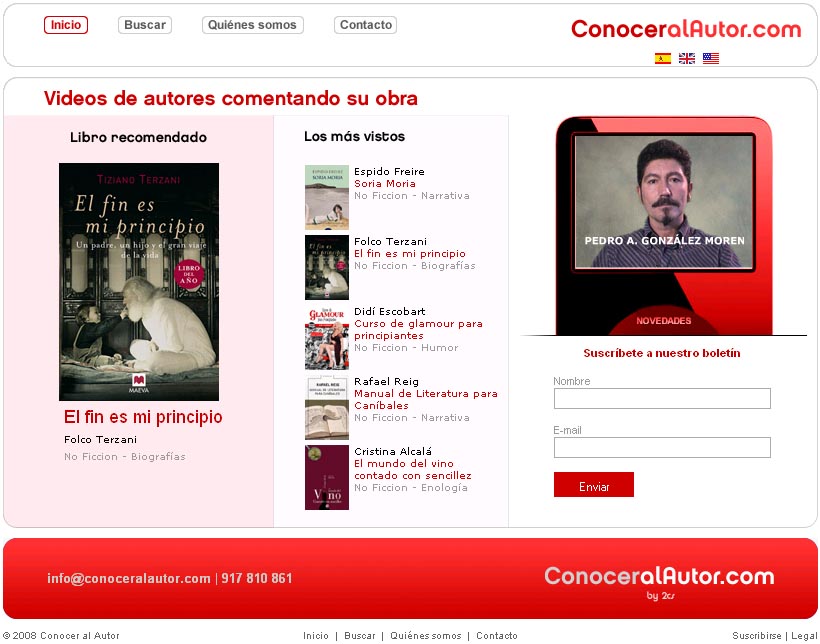Play the Pedro A. González Moren video
This screenshot has height=644, width=820.
(x=664, y=202)
